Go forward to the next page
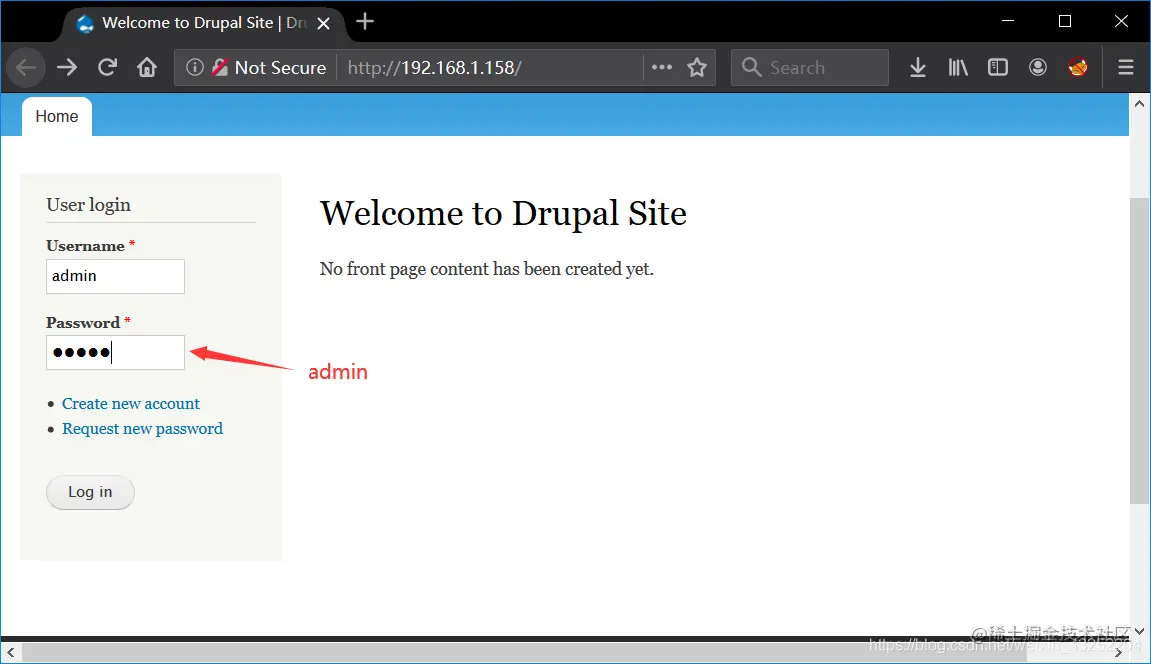 coord(67,68)
